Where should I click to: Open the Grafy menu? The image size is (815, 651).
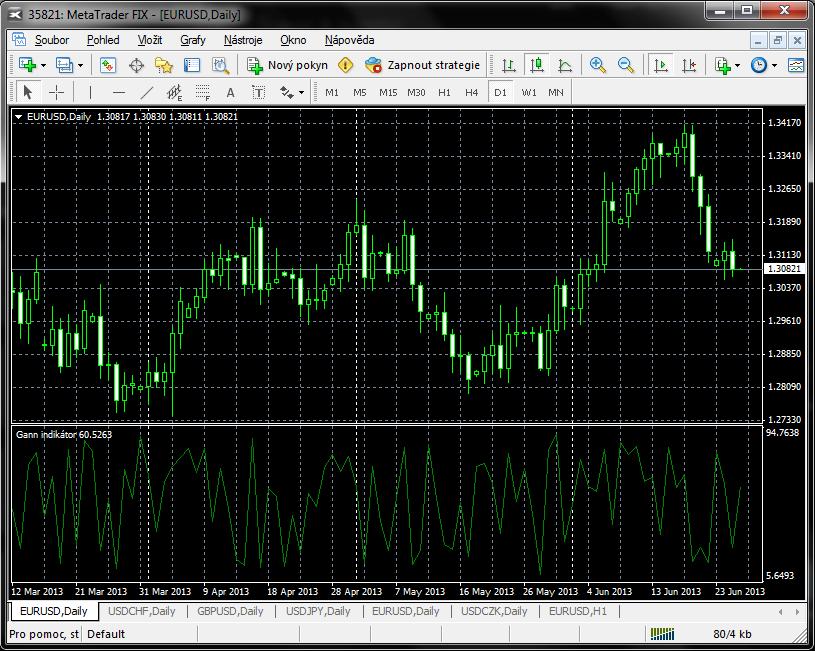193,40
